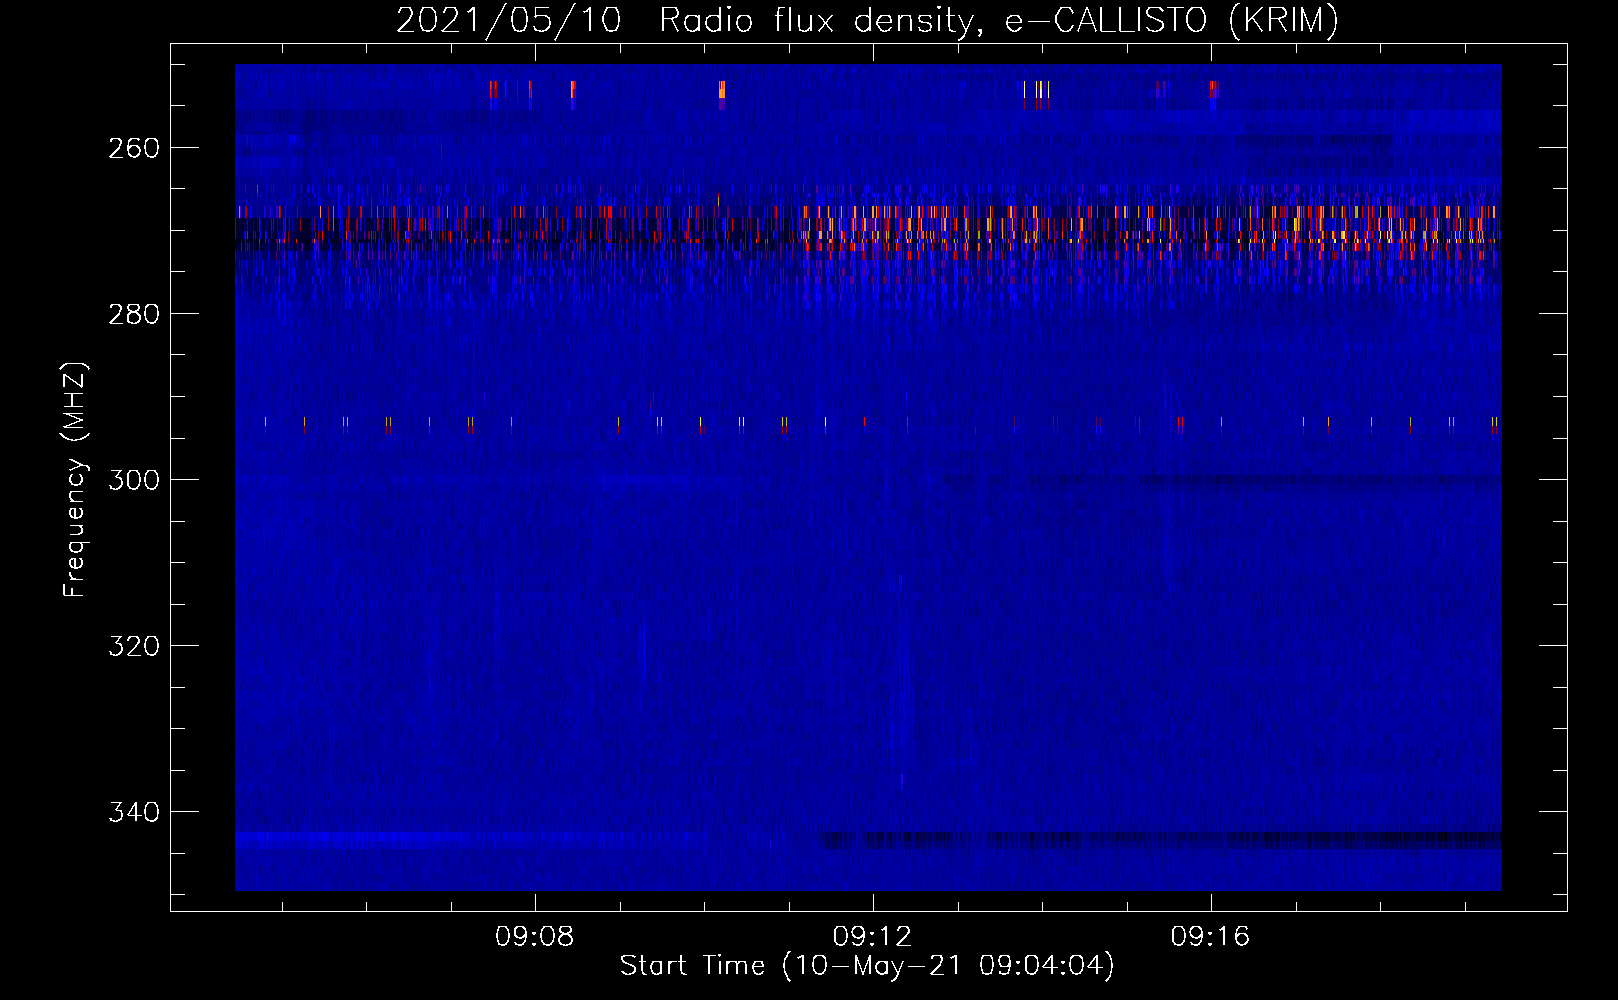The height and width of the screenshot is (1000, 1618).
Task: Click the 280 frequency tick label
Action: [134, 314]
